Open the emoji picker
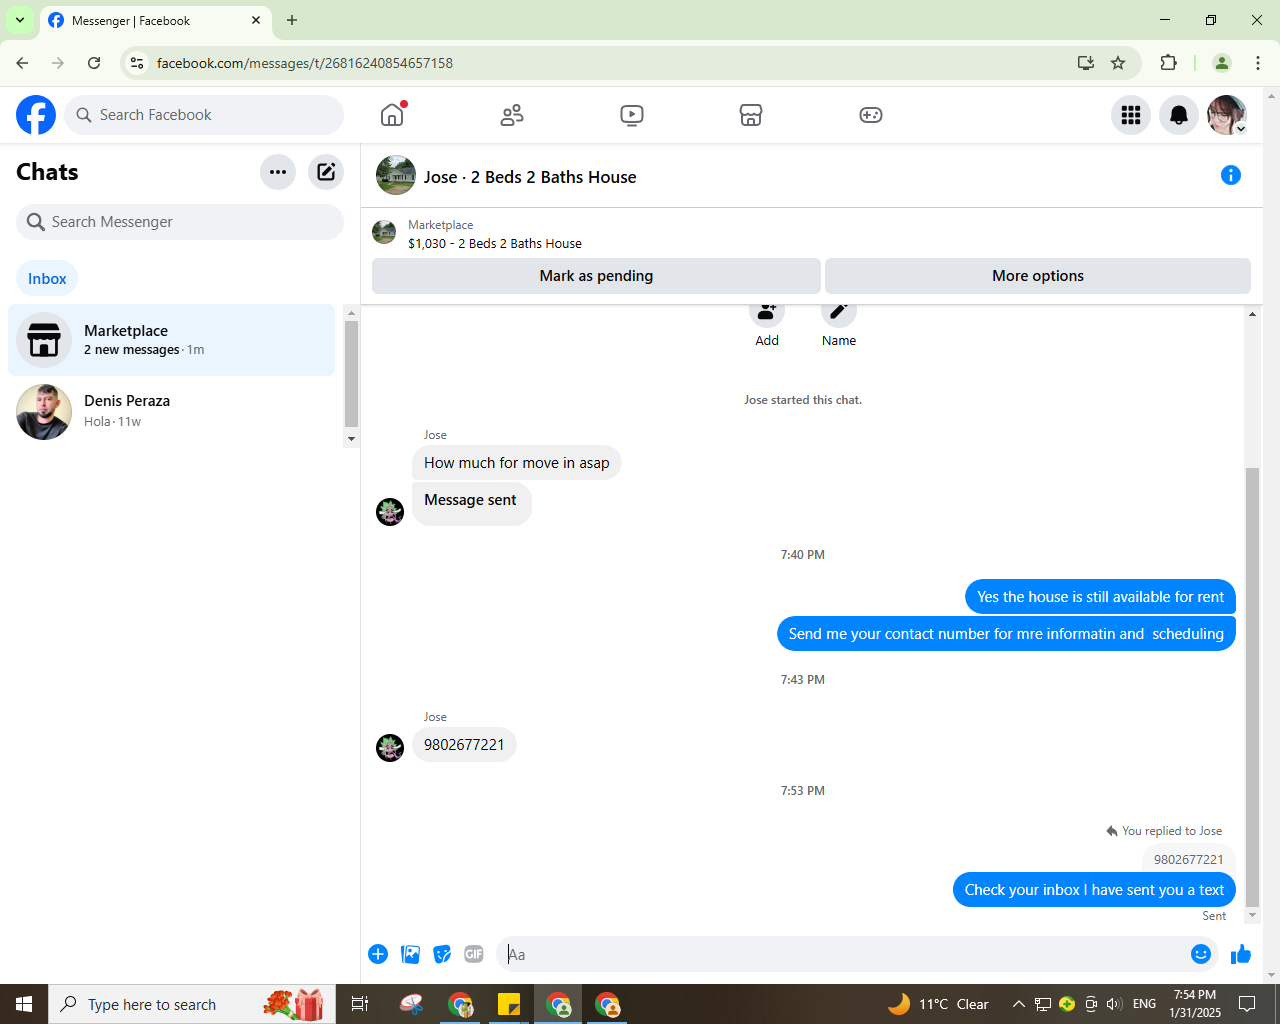 [1201, 954]
